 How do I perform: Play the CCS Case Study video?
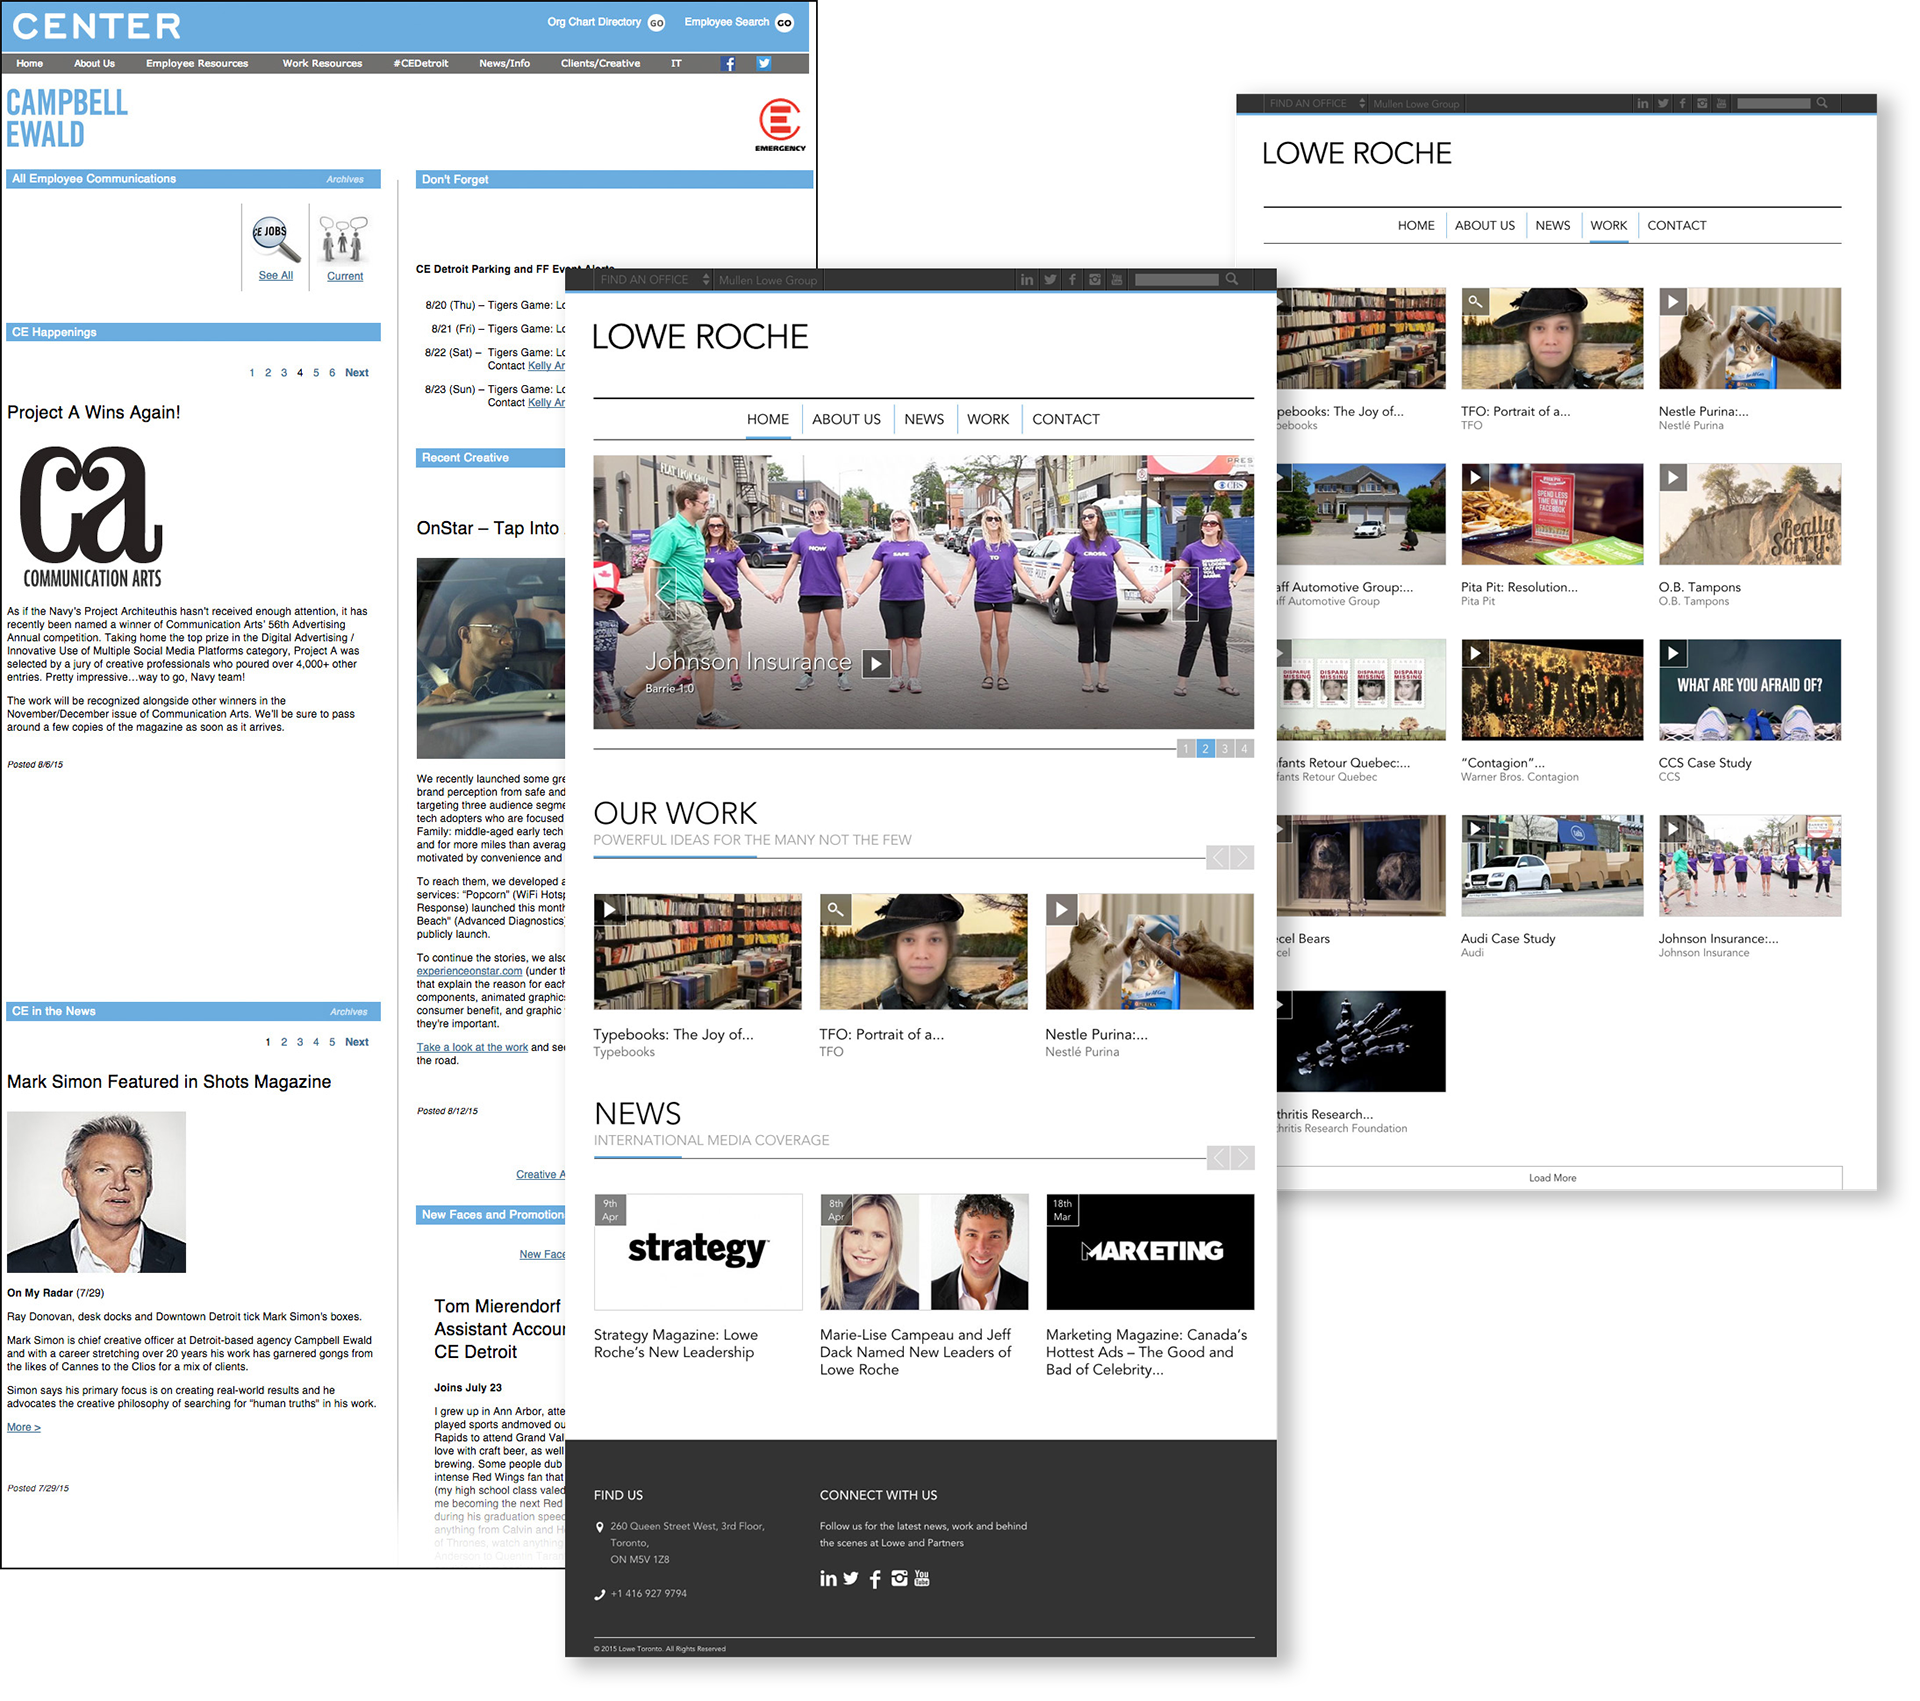[x=1673, y=653]
